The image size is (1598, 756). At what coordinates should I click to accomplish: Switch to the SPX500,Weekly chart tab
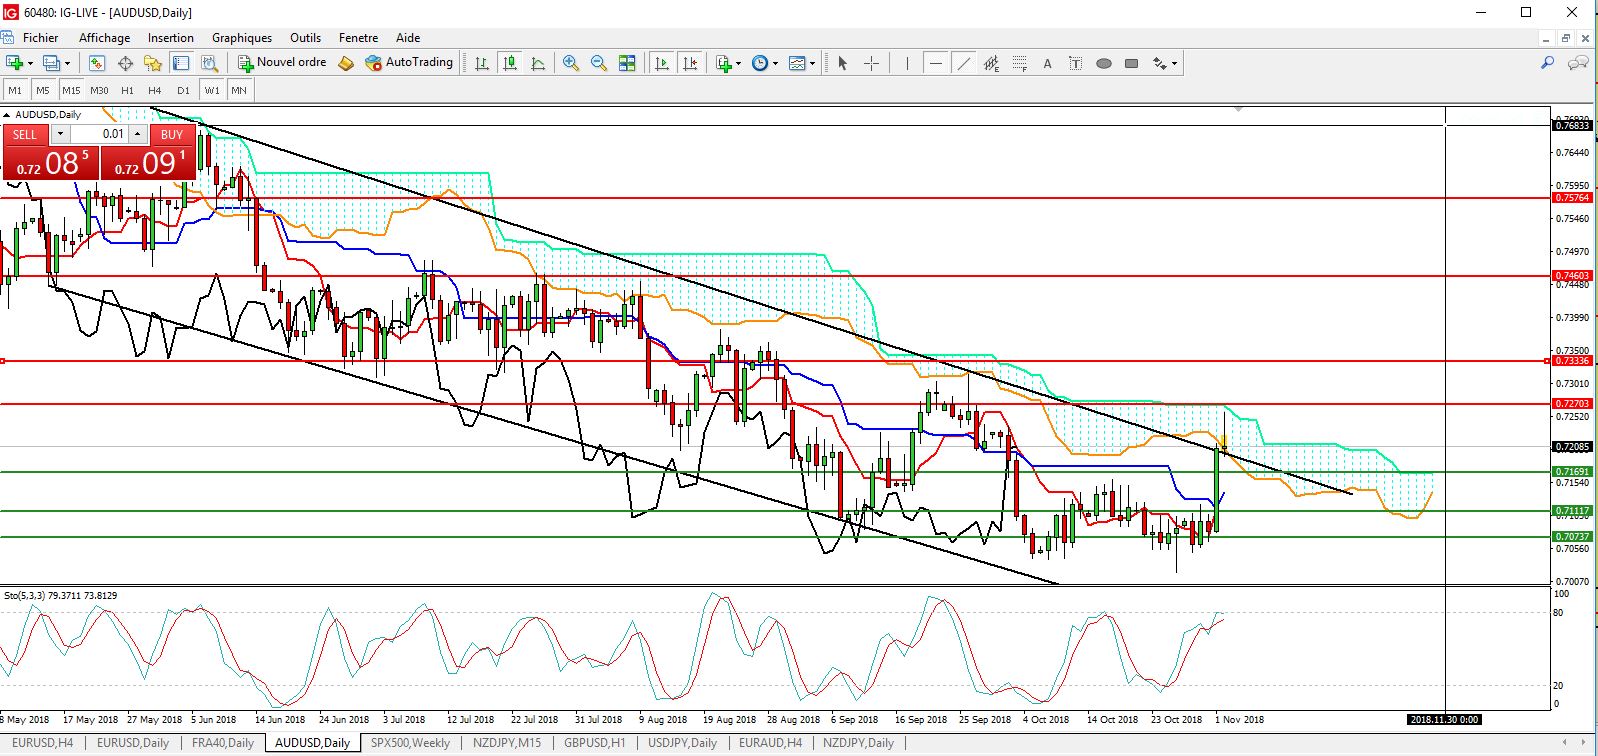(410, 743)
